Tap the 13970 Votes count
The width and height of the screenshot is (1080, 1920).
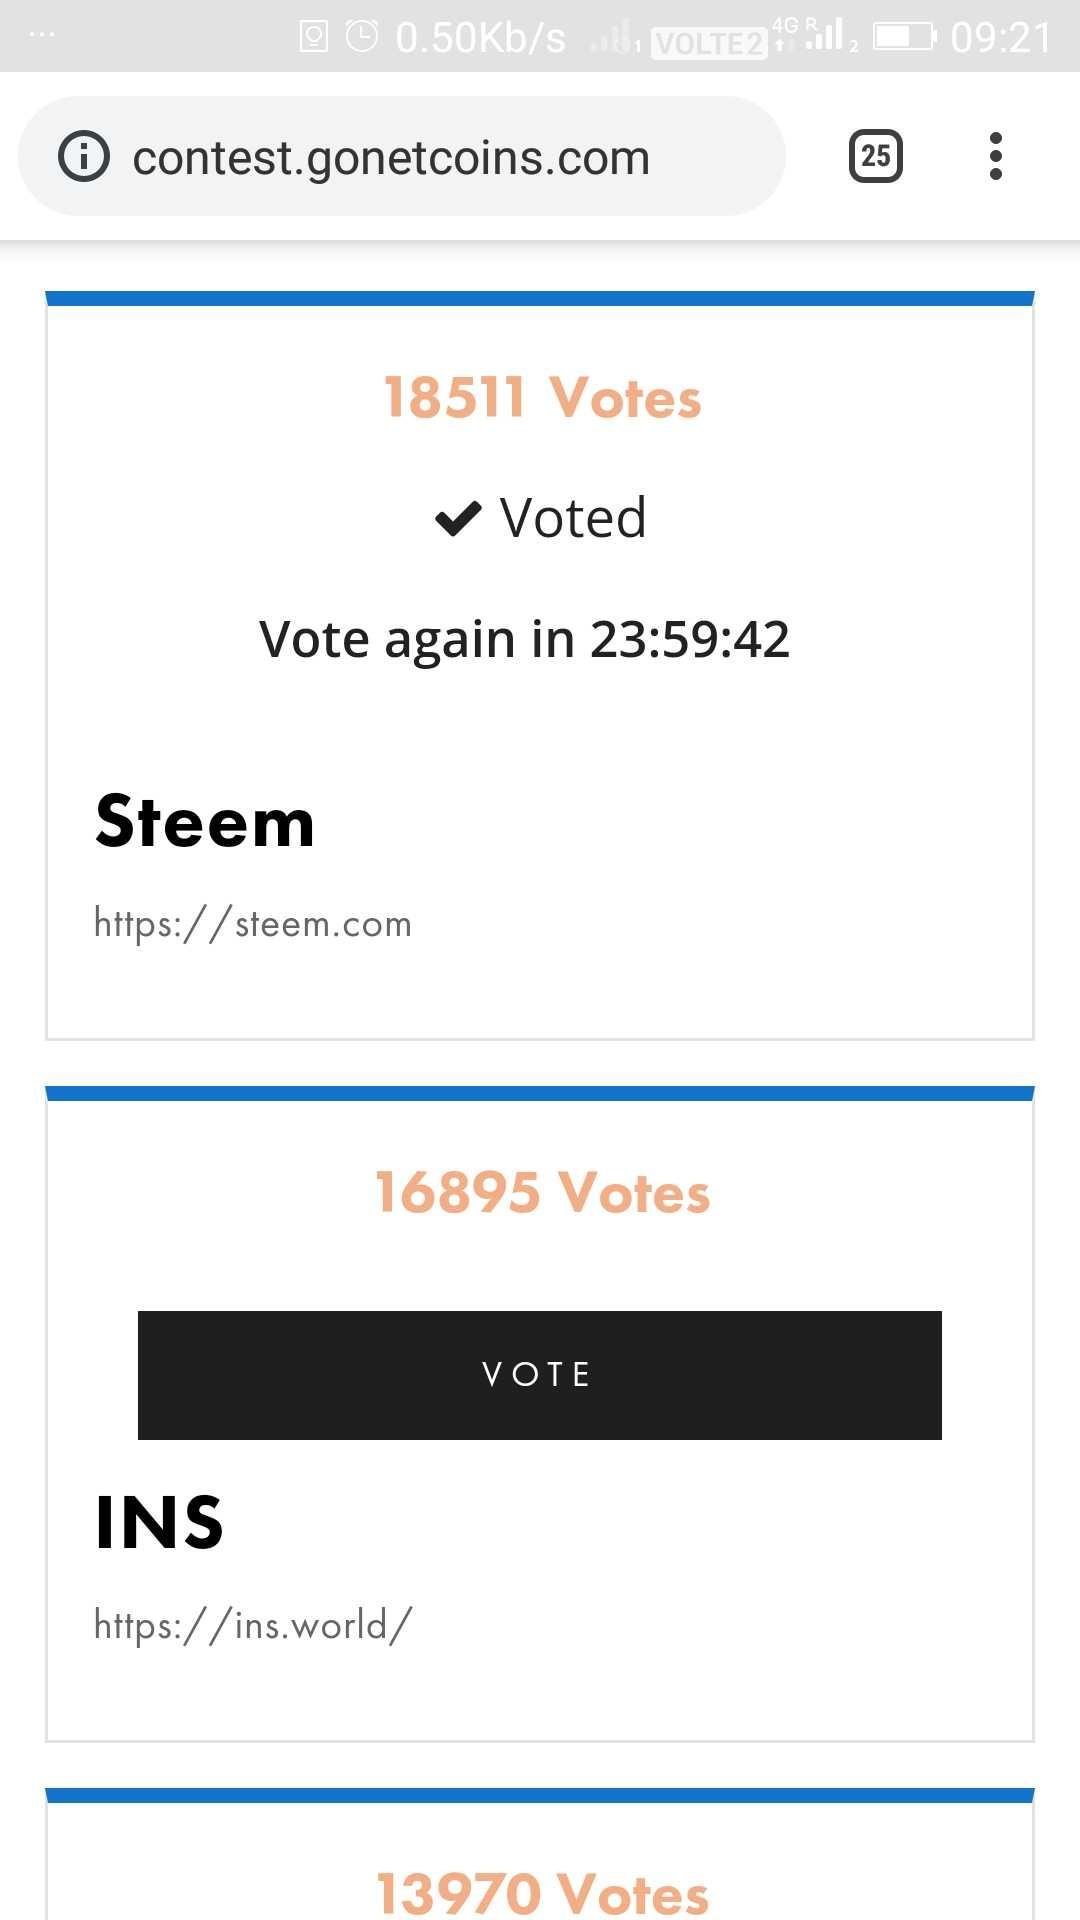pyautogui.click(x=542, y=1894)
